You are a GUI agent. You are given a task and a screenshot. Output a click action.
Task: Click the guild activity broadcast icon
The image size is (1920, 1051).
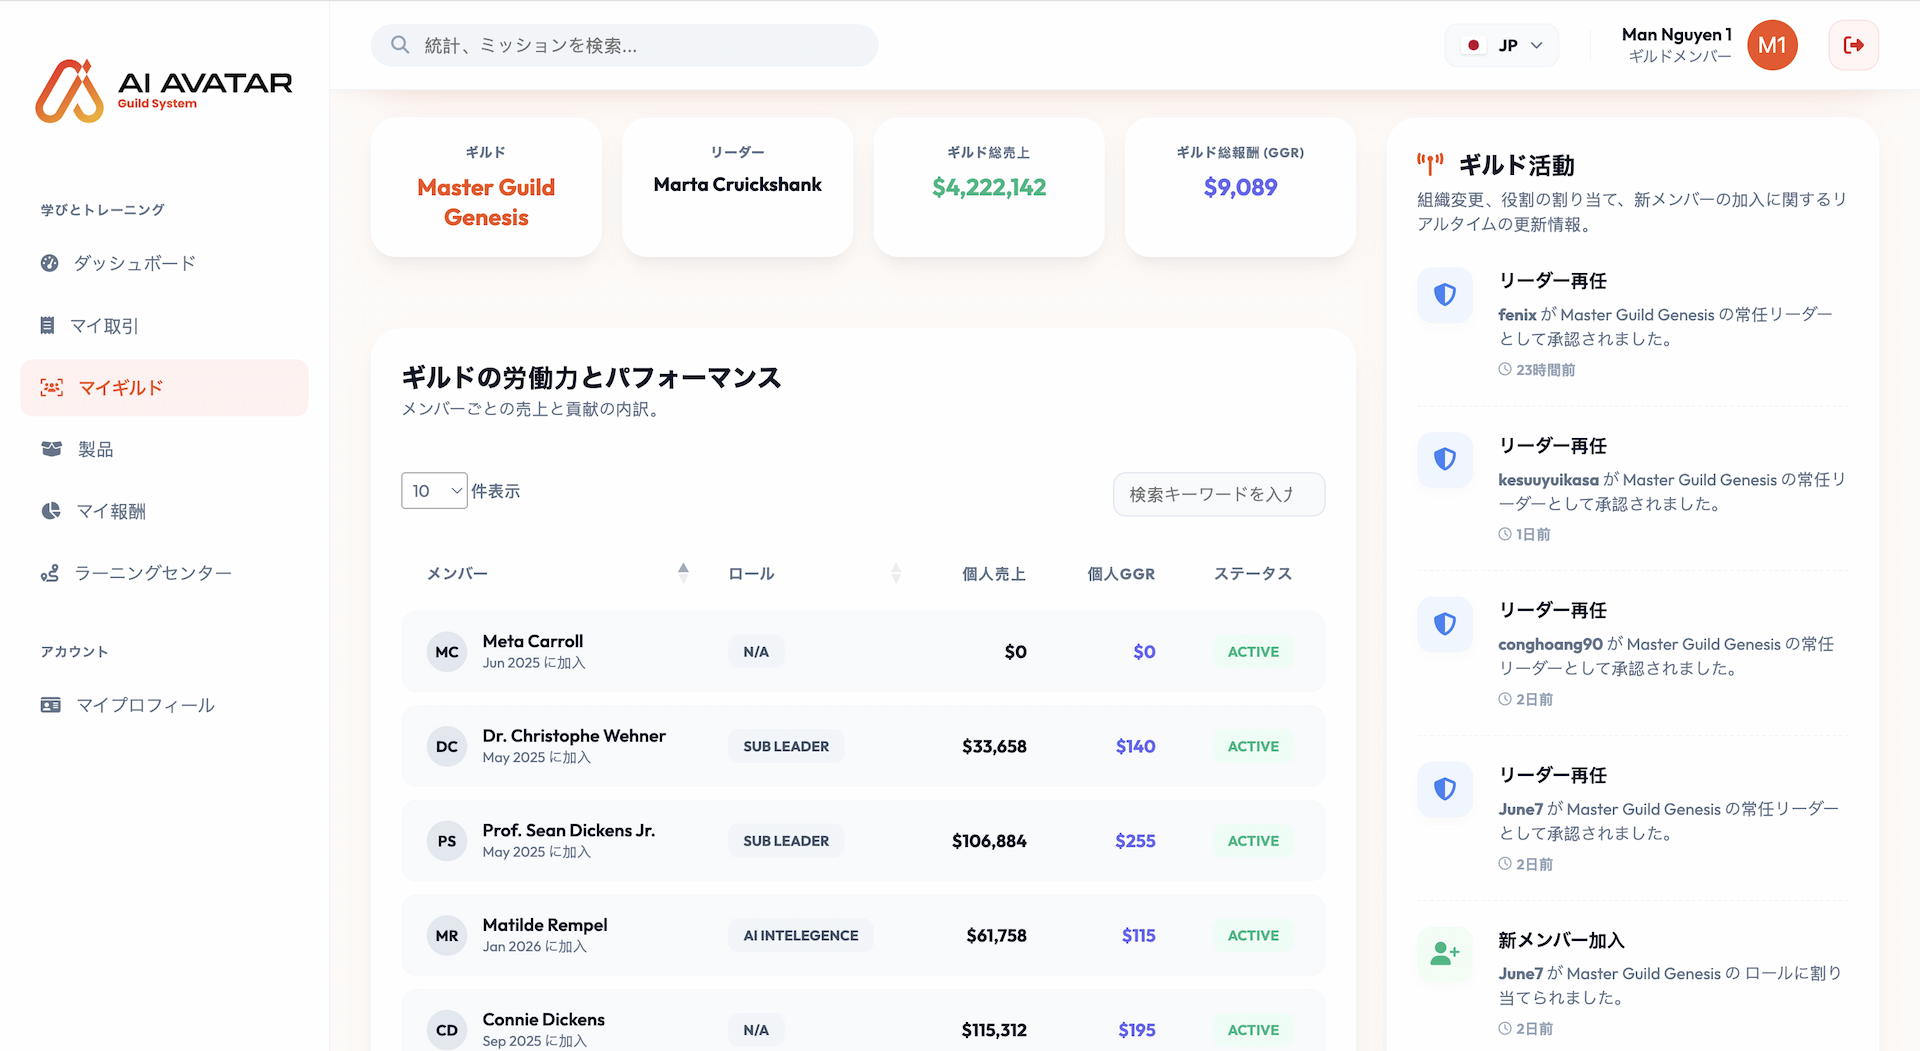click(1430, 165)
